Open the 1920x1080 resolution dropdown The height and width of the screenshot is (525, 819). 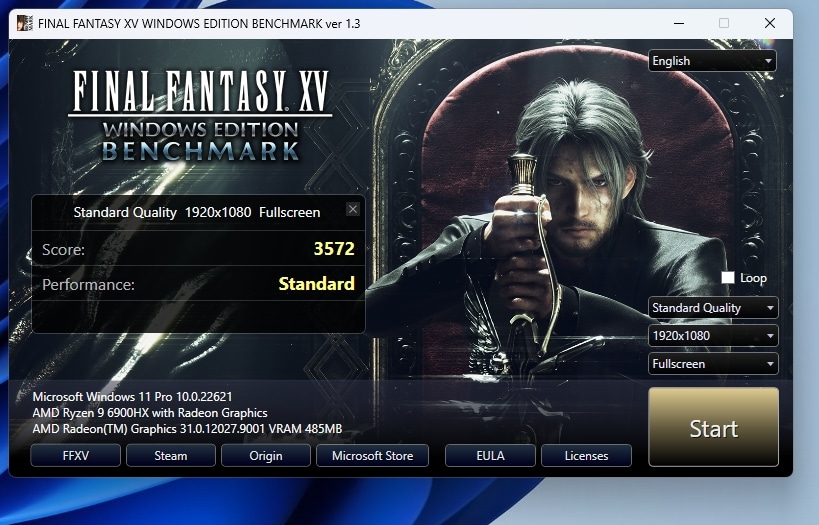712,336
